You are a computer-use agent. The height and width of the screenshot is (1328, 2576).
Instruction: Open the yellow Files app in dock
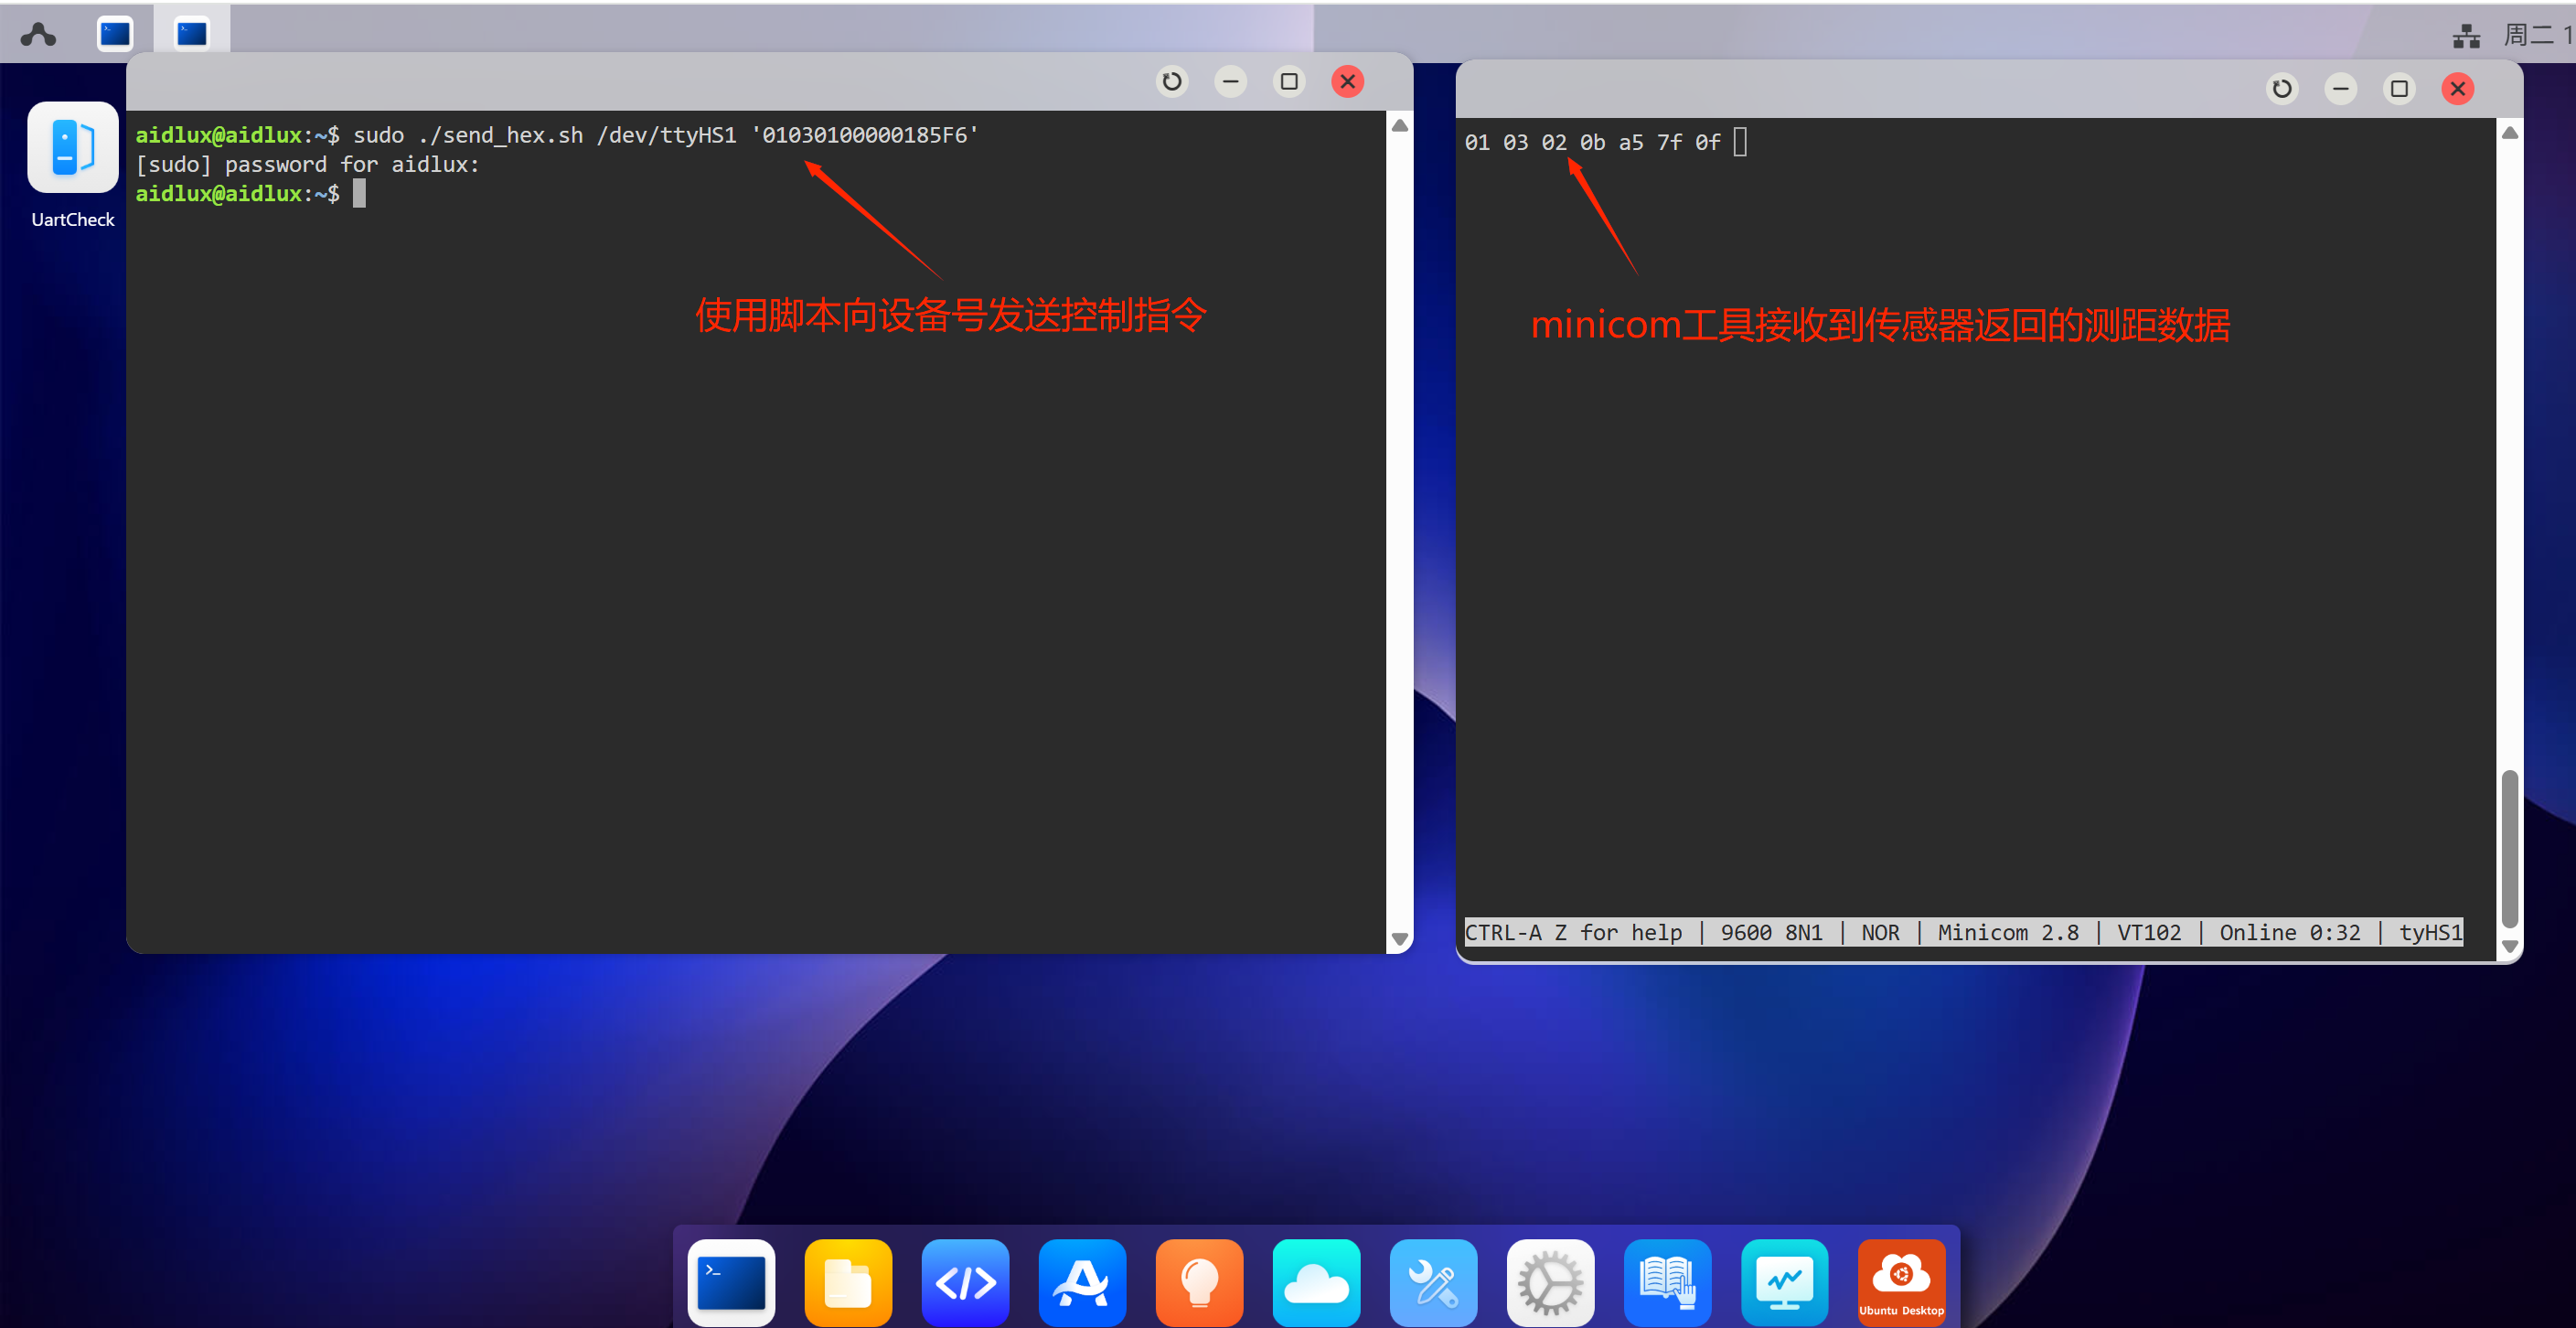pyautogui.click(x=848, y=1282)
